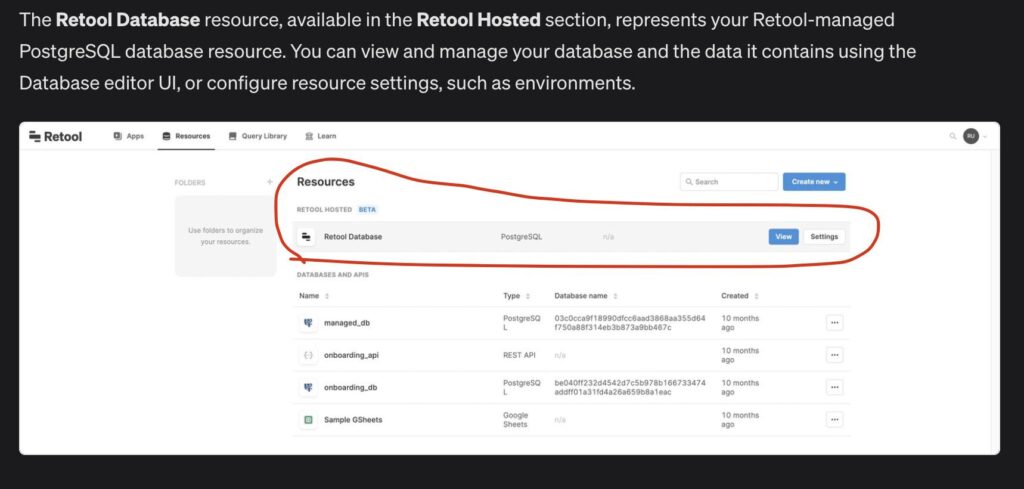The width and height of the screenshot is (1024, 489).
Task: Open more options for onboarding_db
Action: click(834, 387)
